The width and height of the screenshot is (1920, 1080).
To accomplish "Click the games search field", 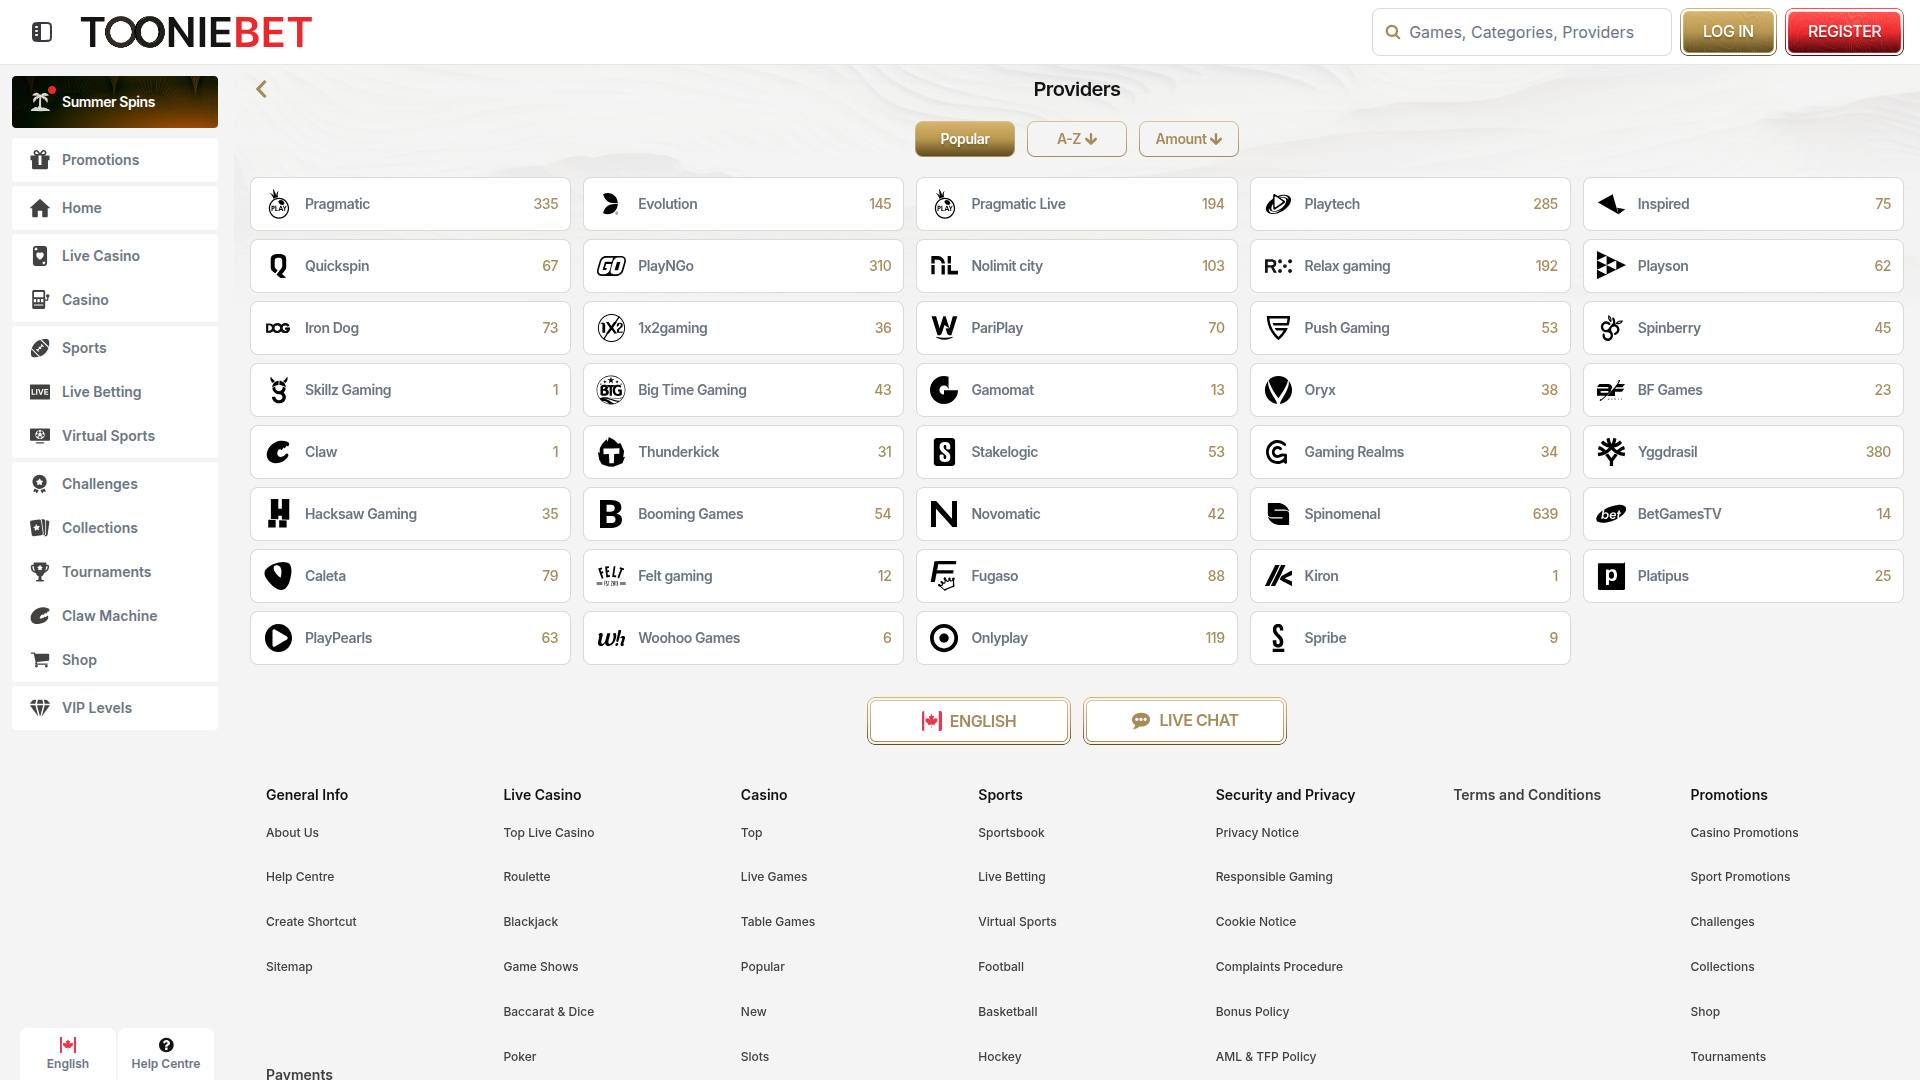I will 1521,32.
